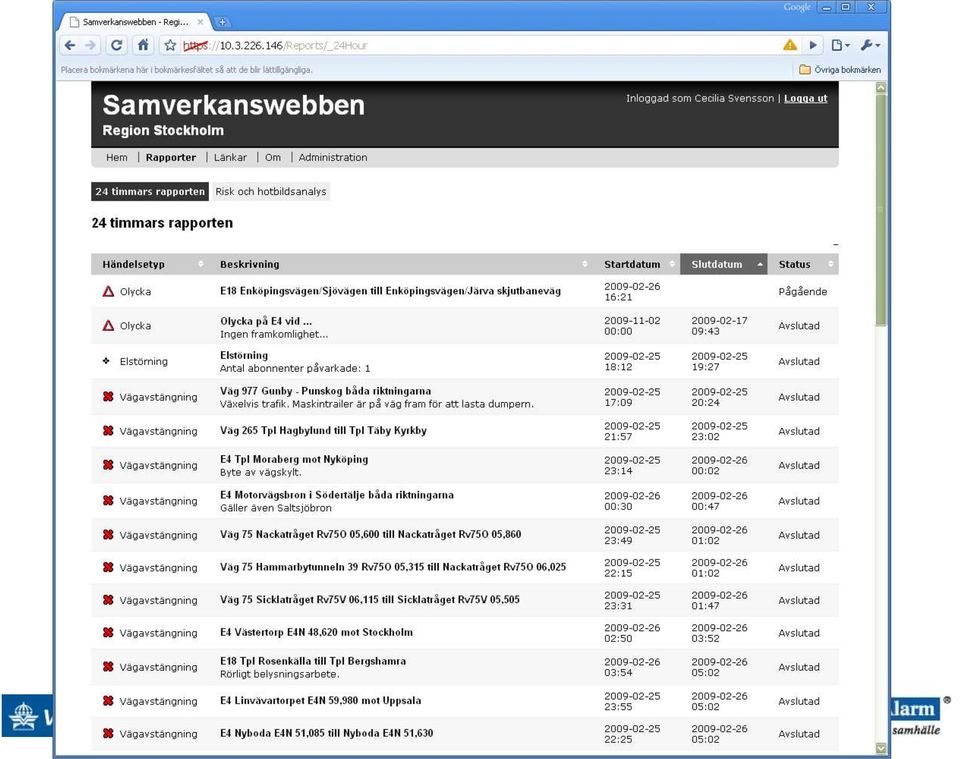Open the Övriga bokmärken folder
Viewport: 960px width, 759px height.
839,70
